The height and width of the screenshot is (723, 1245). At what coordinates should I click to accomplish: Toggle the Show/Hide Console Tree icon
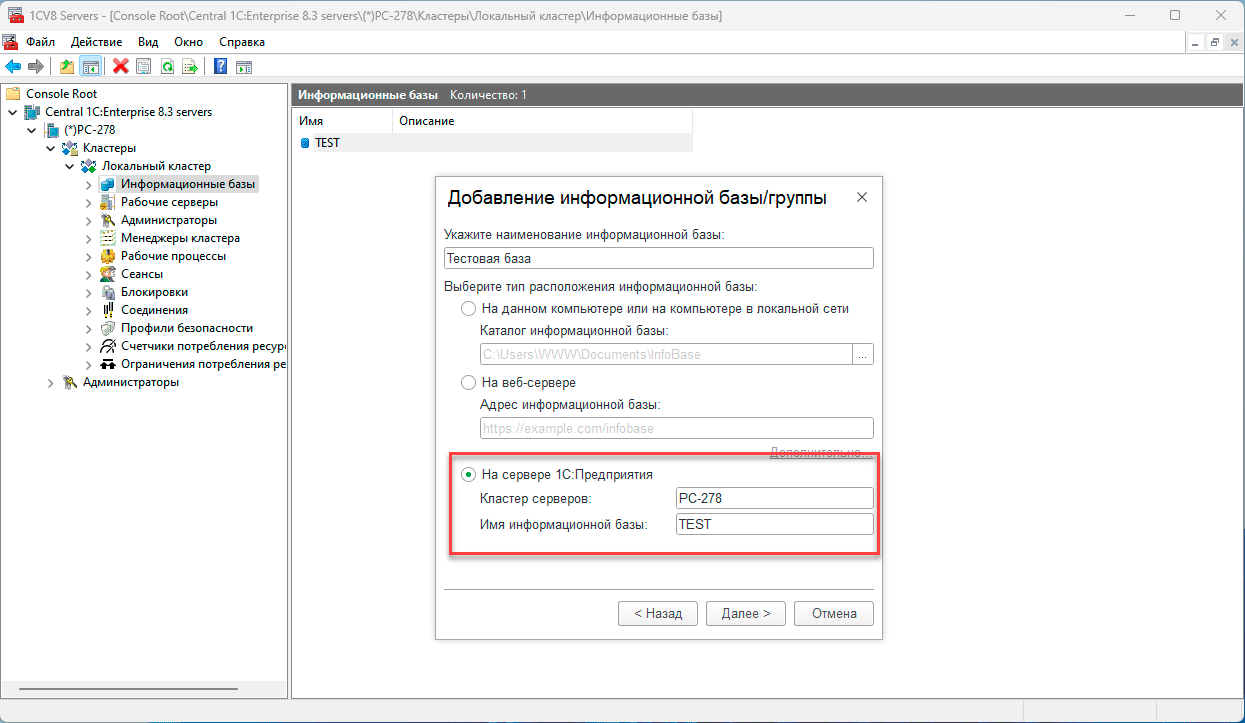tap(90, 66)
